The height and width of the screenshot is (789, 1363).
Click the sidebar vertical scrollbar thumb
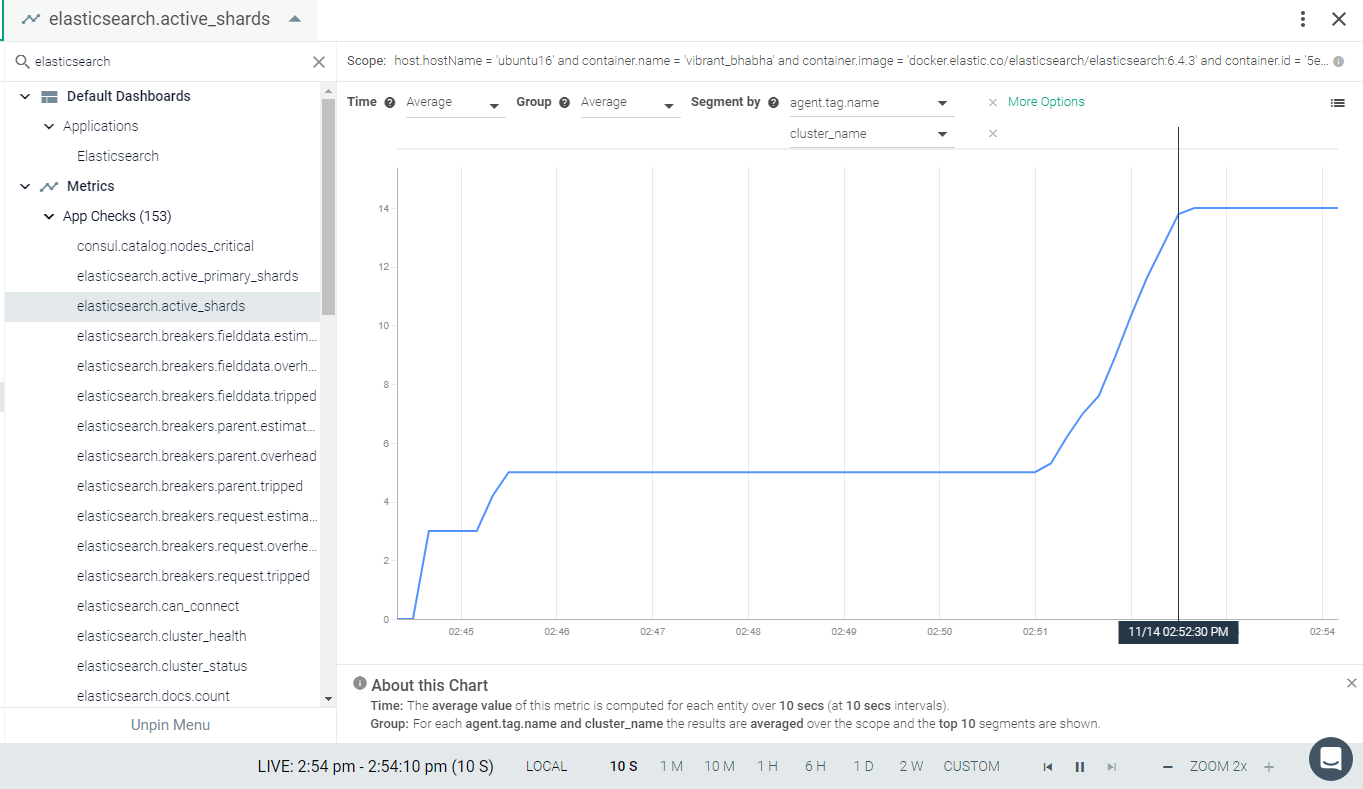(328, 207)
